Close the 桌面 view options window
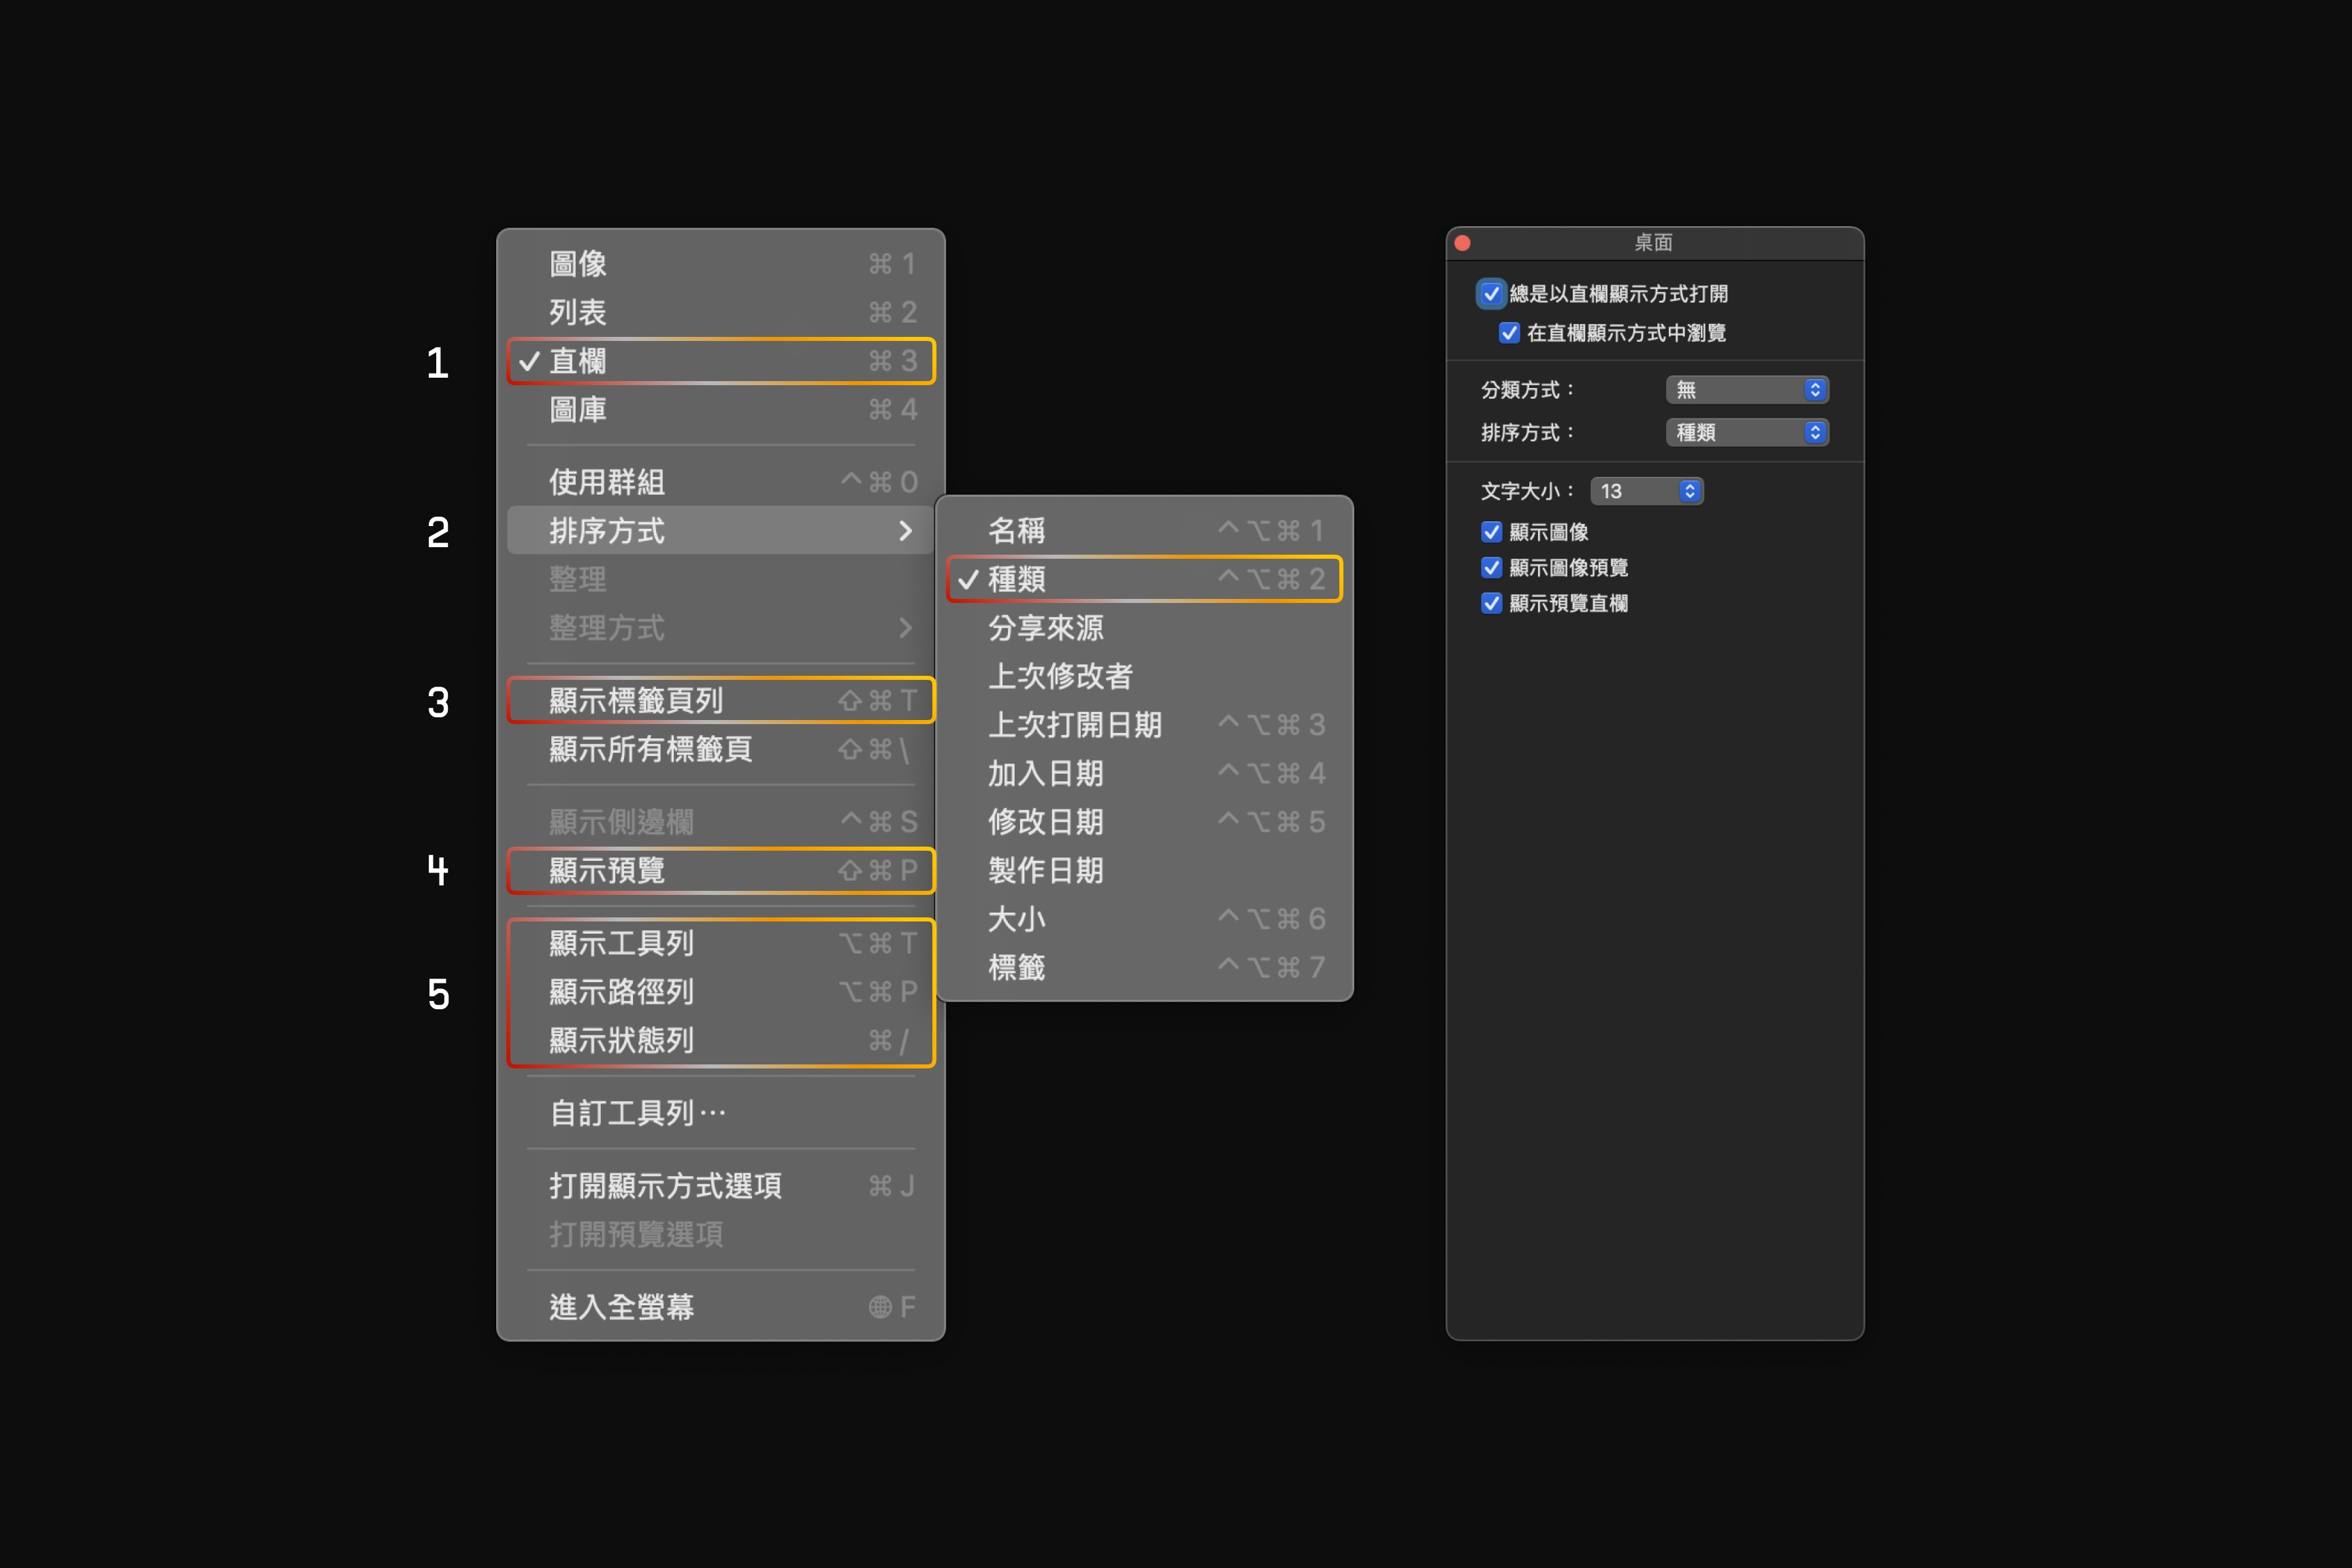This screenshot has height=1568, width=2352. coord(1462,243)
